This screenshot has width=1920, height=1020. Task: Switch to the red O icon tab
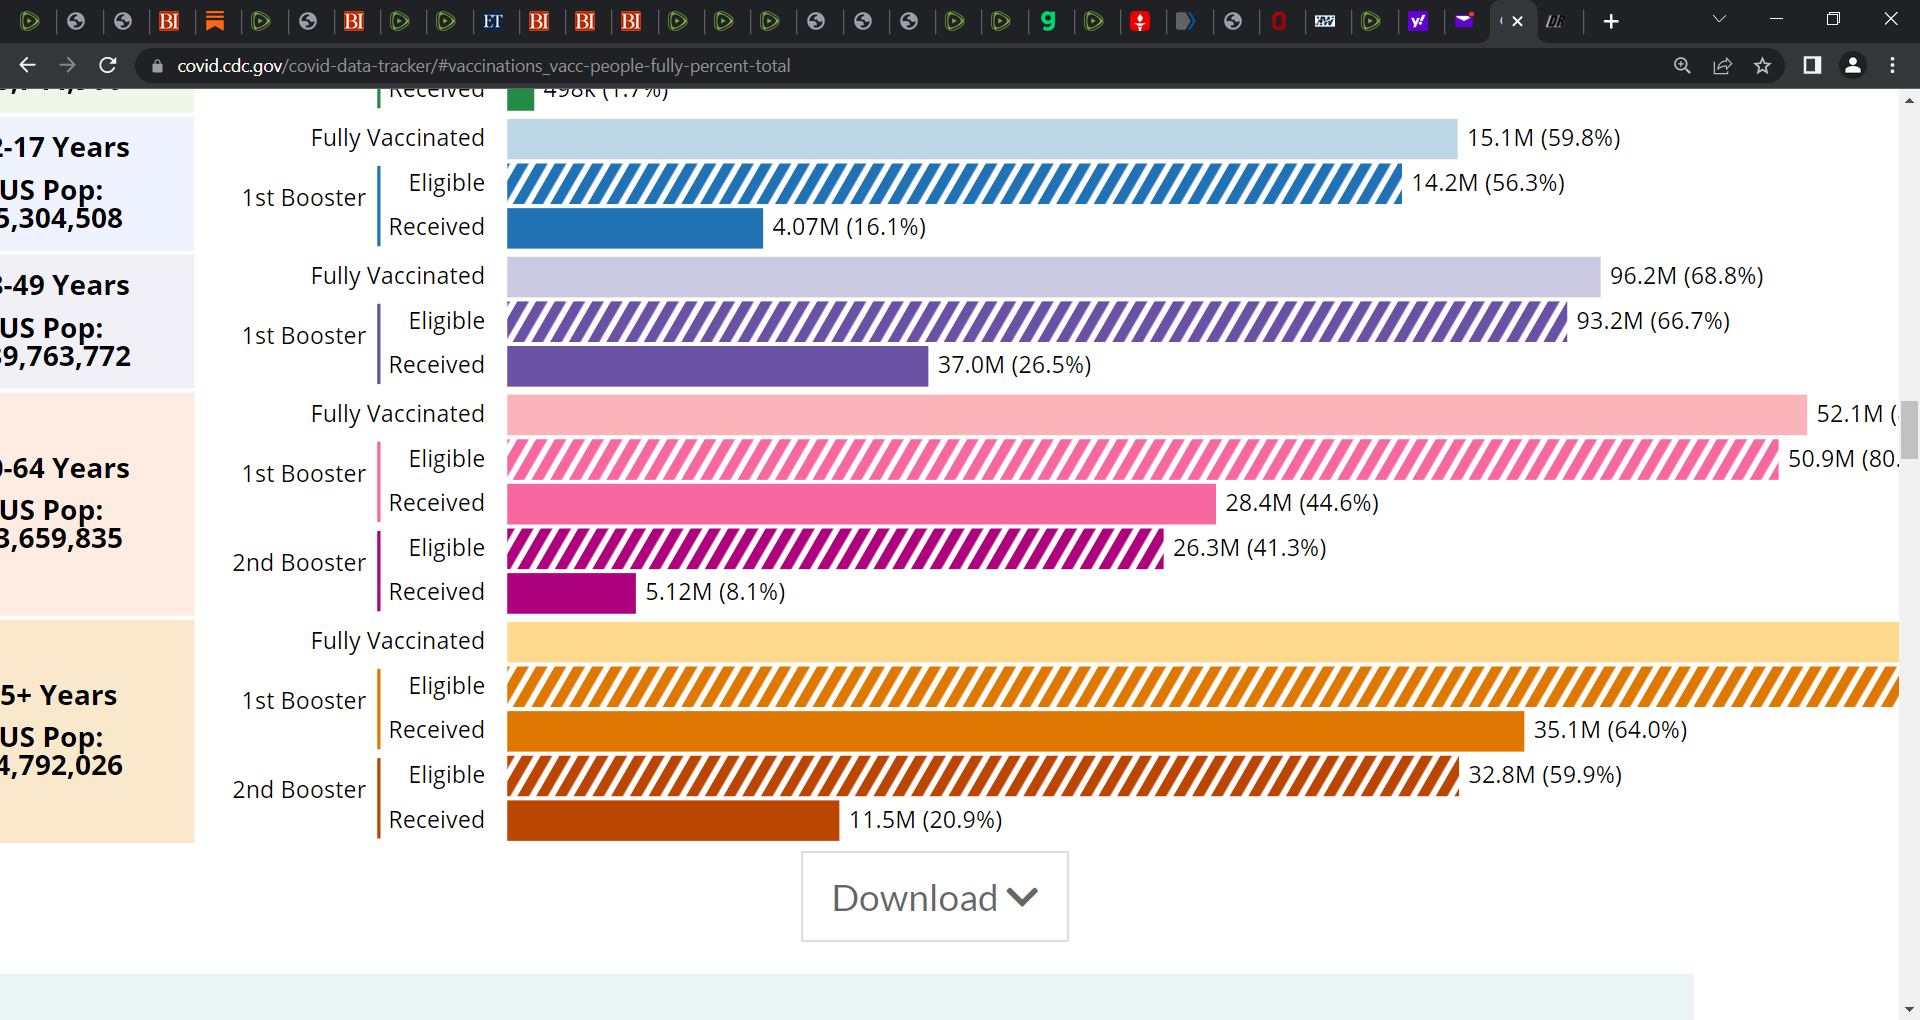pyautogui.click(x=1279, y=21)
